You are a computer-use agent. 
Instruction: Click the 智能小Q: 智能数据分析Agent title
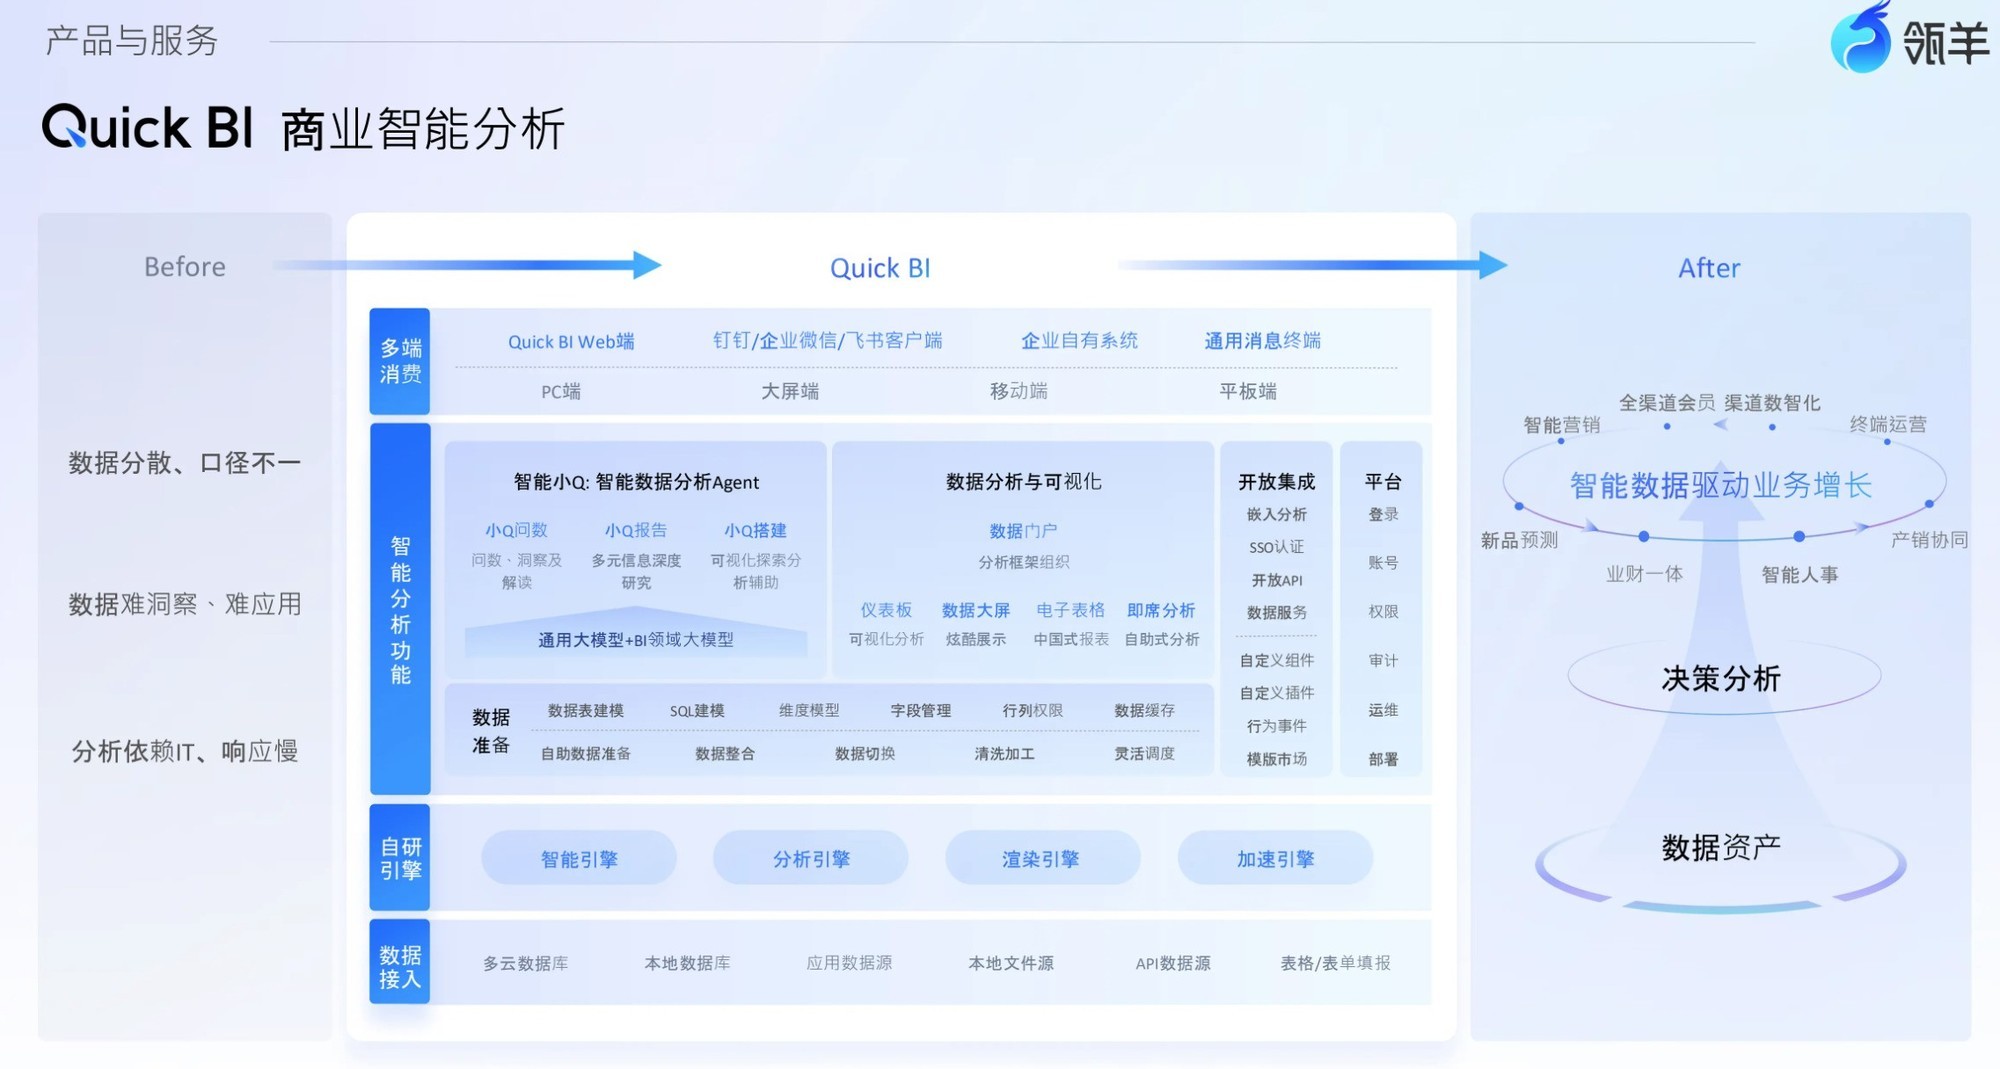tap(636, 481)
